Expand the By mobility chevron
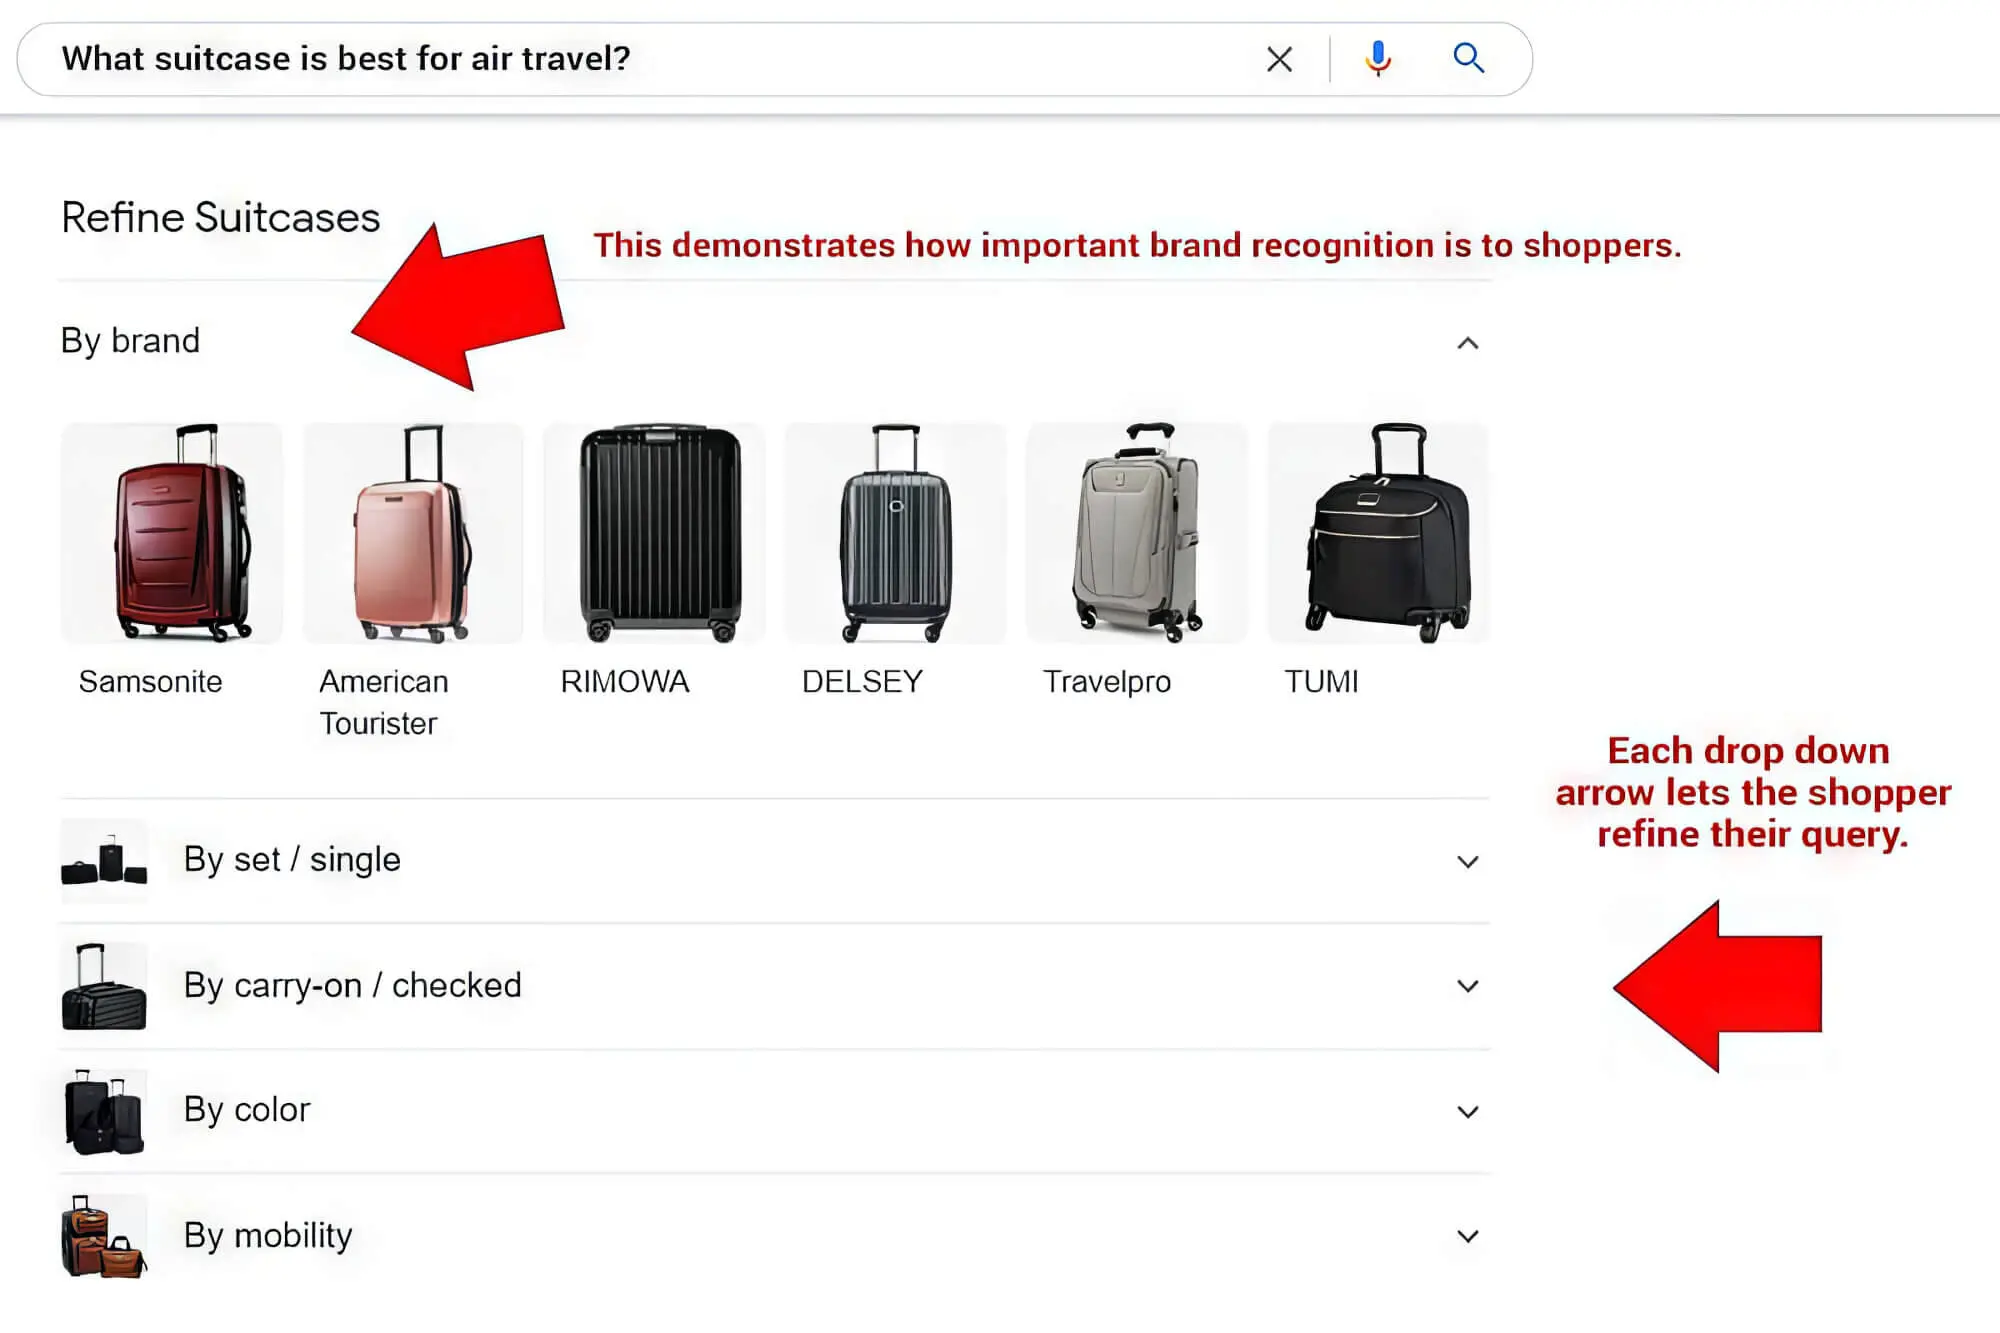2000x1333 pixels. pos(1467,1237)
